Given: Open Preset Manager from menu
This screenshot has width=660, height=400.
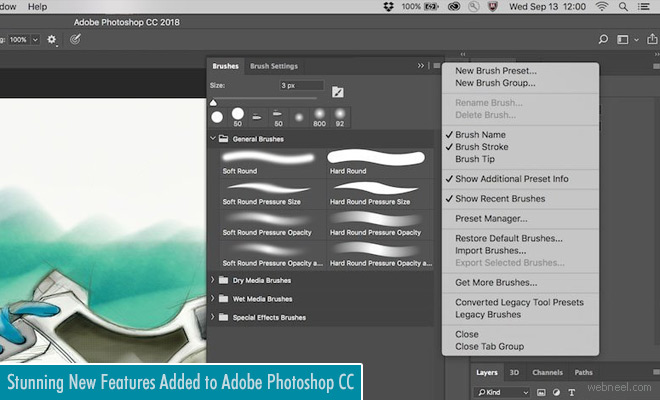Looking at the screenshot, I should (491, 219).
